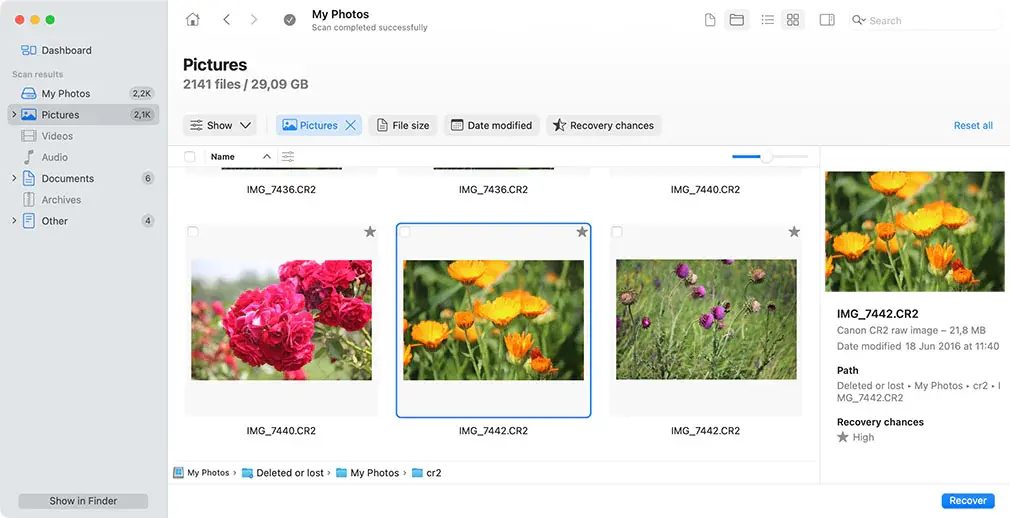Screen dimensions: 1010x518
Task: Switch to the folder view icon
Action: click(737, 20)
